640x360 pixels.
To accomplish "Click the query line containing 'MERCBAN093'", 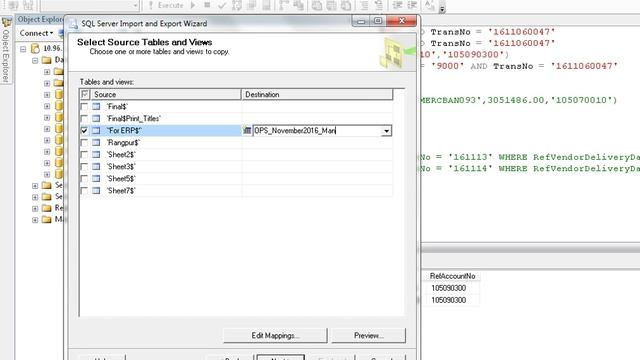I will click(x=518, y=100).
